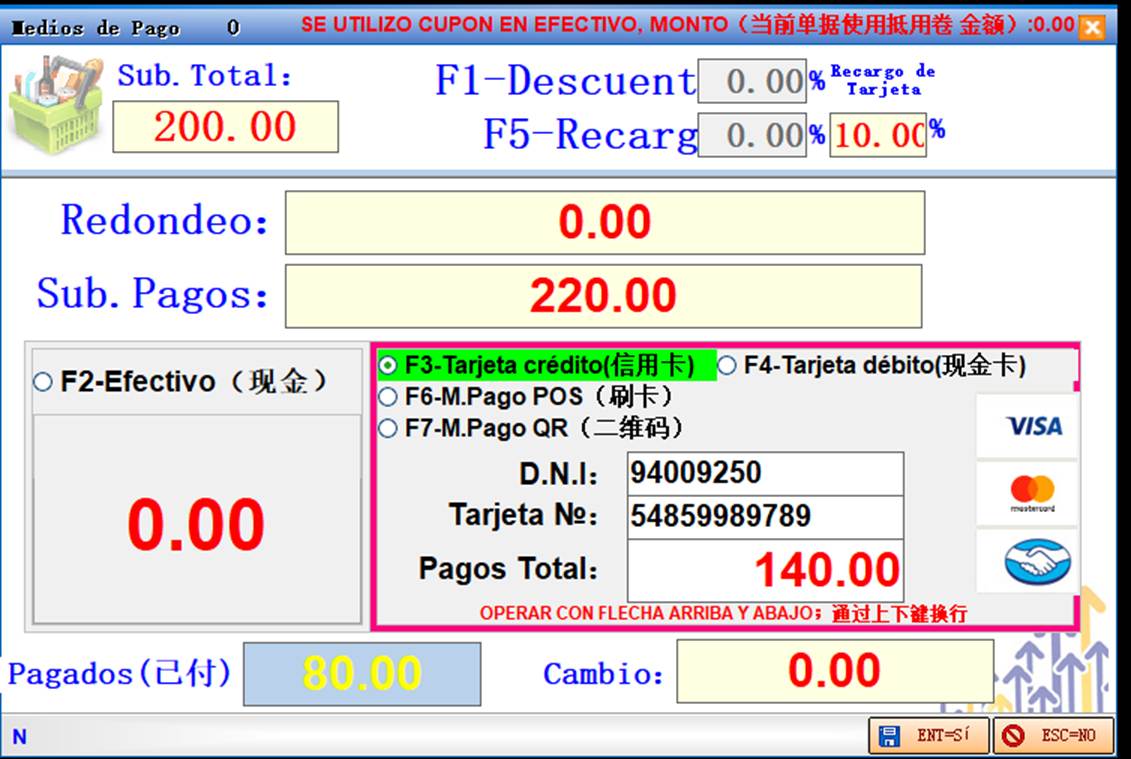Viewport: 1131px width, 759px height.
Task: Close the payment window with orange X
Action: point(1091,27)
